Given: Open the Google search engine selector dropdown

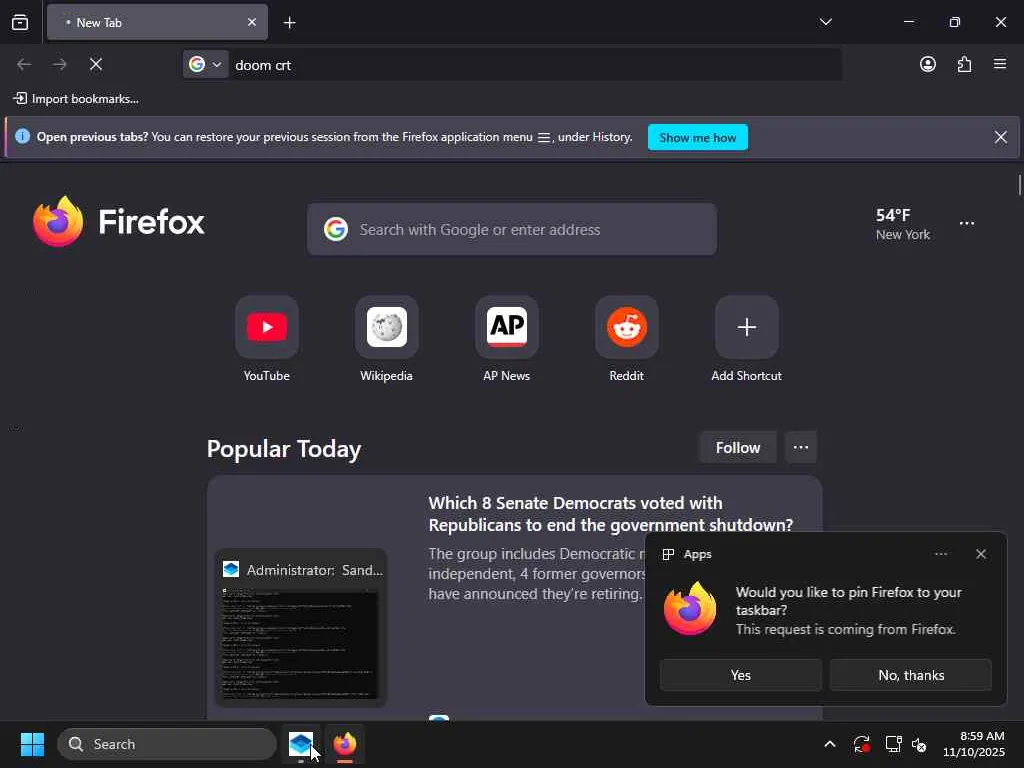Looking at the screenshot, I should [206, 65].
